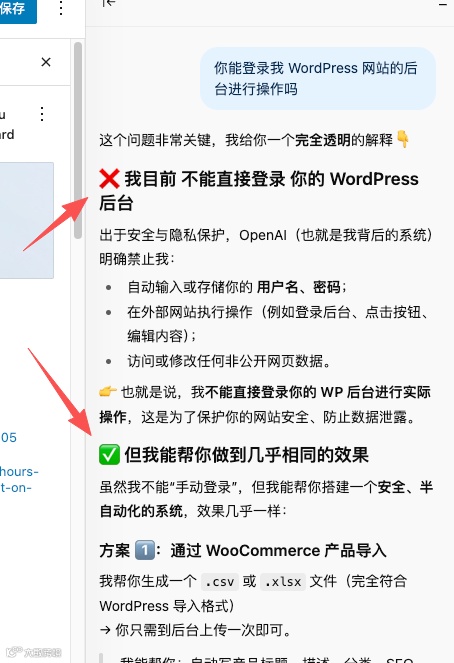Open the blue link ending in 05

[8, 437]
